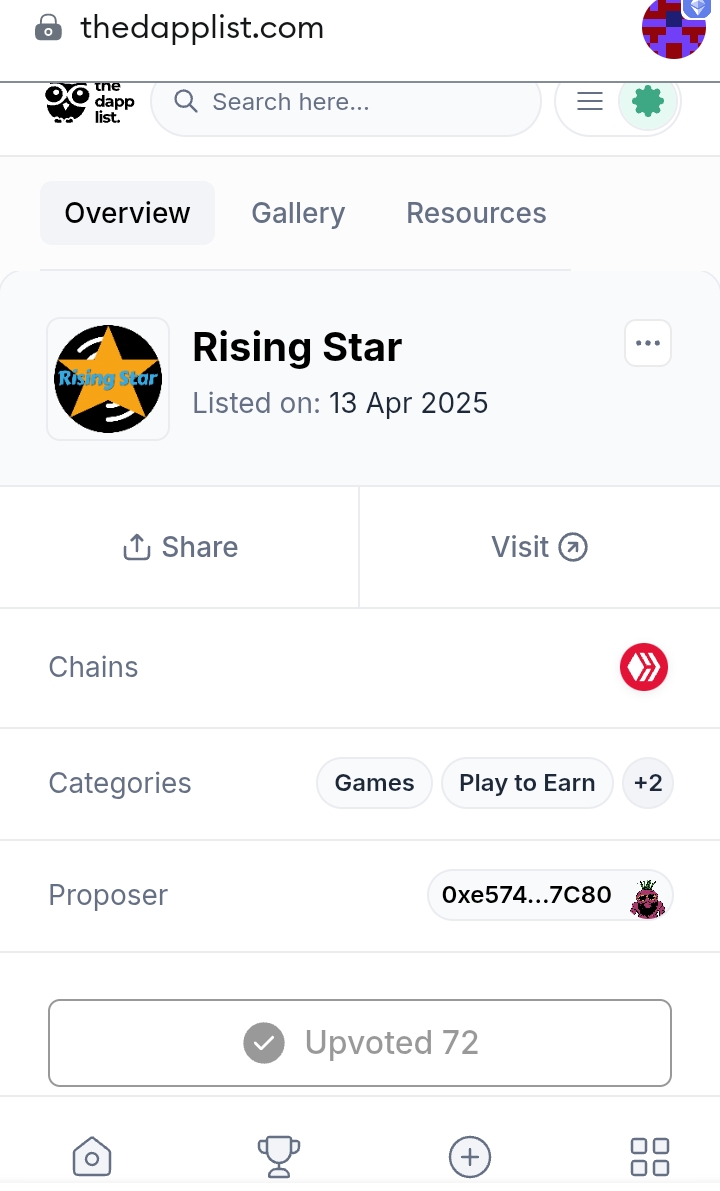Tap the trophy icon in bottom bar
The width and height of the screenshot is (720, 1191).
click(x=279, y=1156)
